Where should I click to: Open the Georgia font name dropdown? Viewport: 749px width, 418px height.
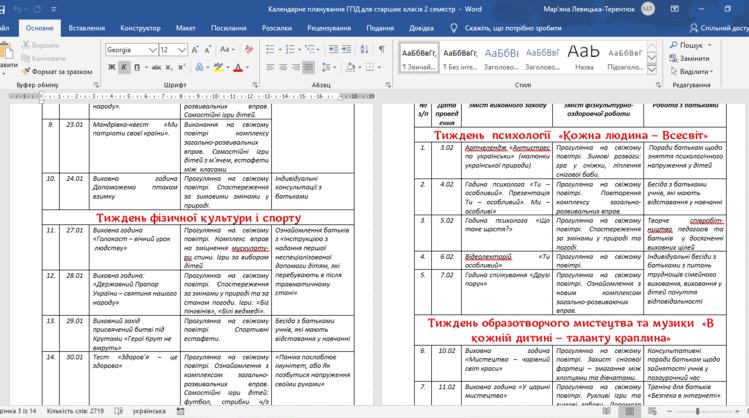152,50
